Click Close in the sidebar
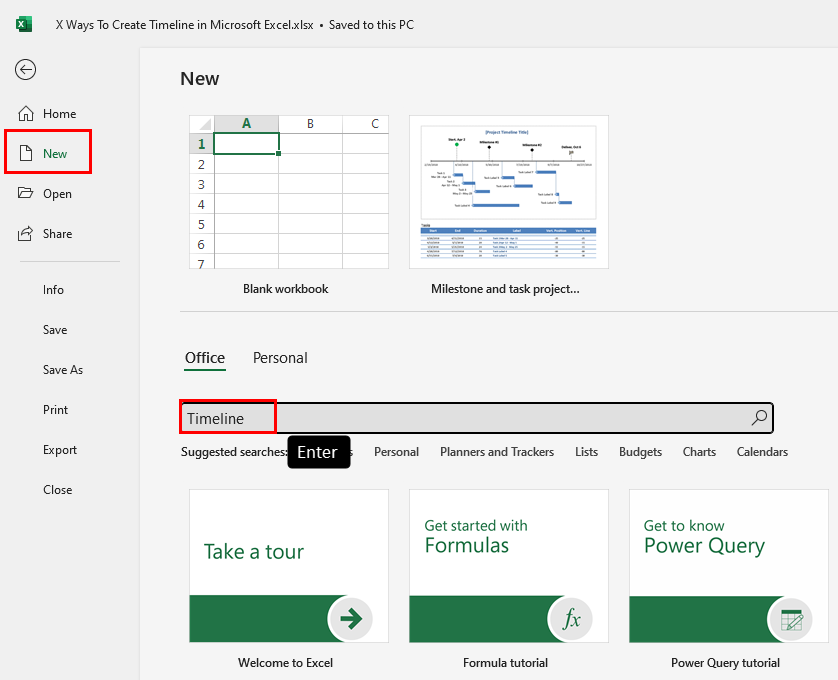 coord(57,490)
